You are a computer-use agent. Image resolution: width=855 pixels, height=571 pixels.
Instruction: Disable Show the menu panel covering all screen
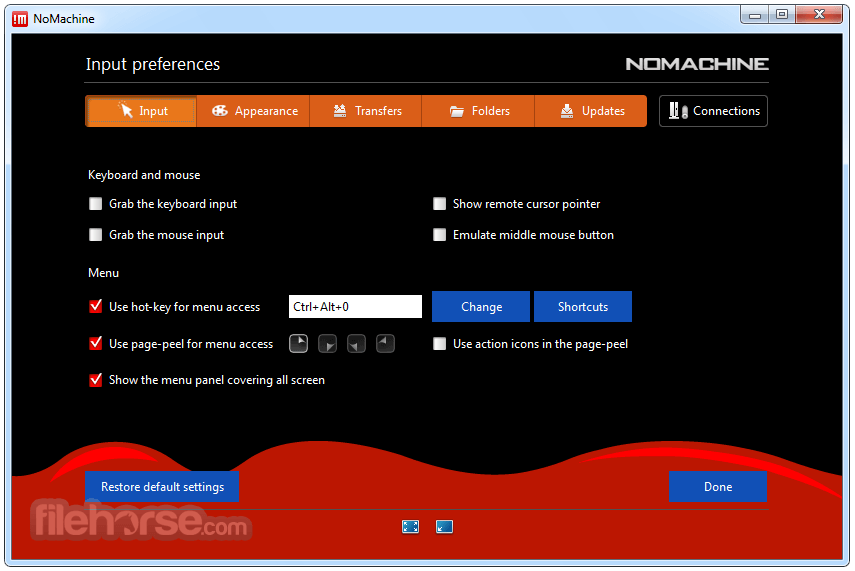95,380
